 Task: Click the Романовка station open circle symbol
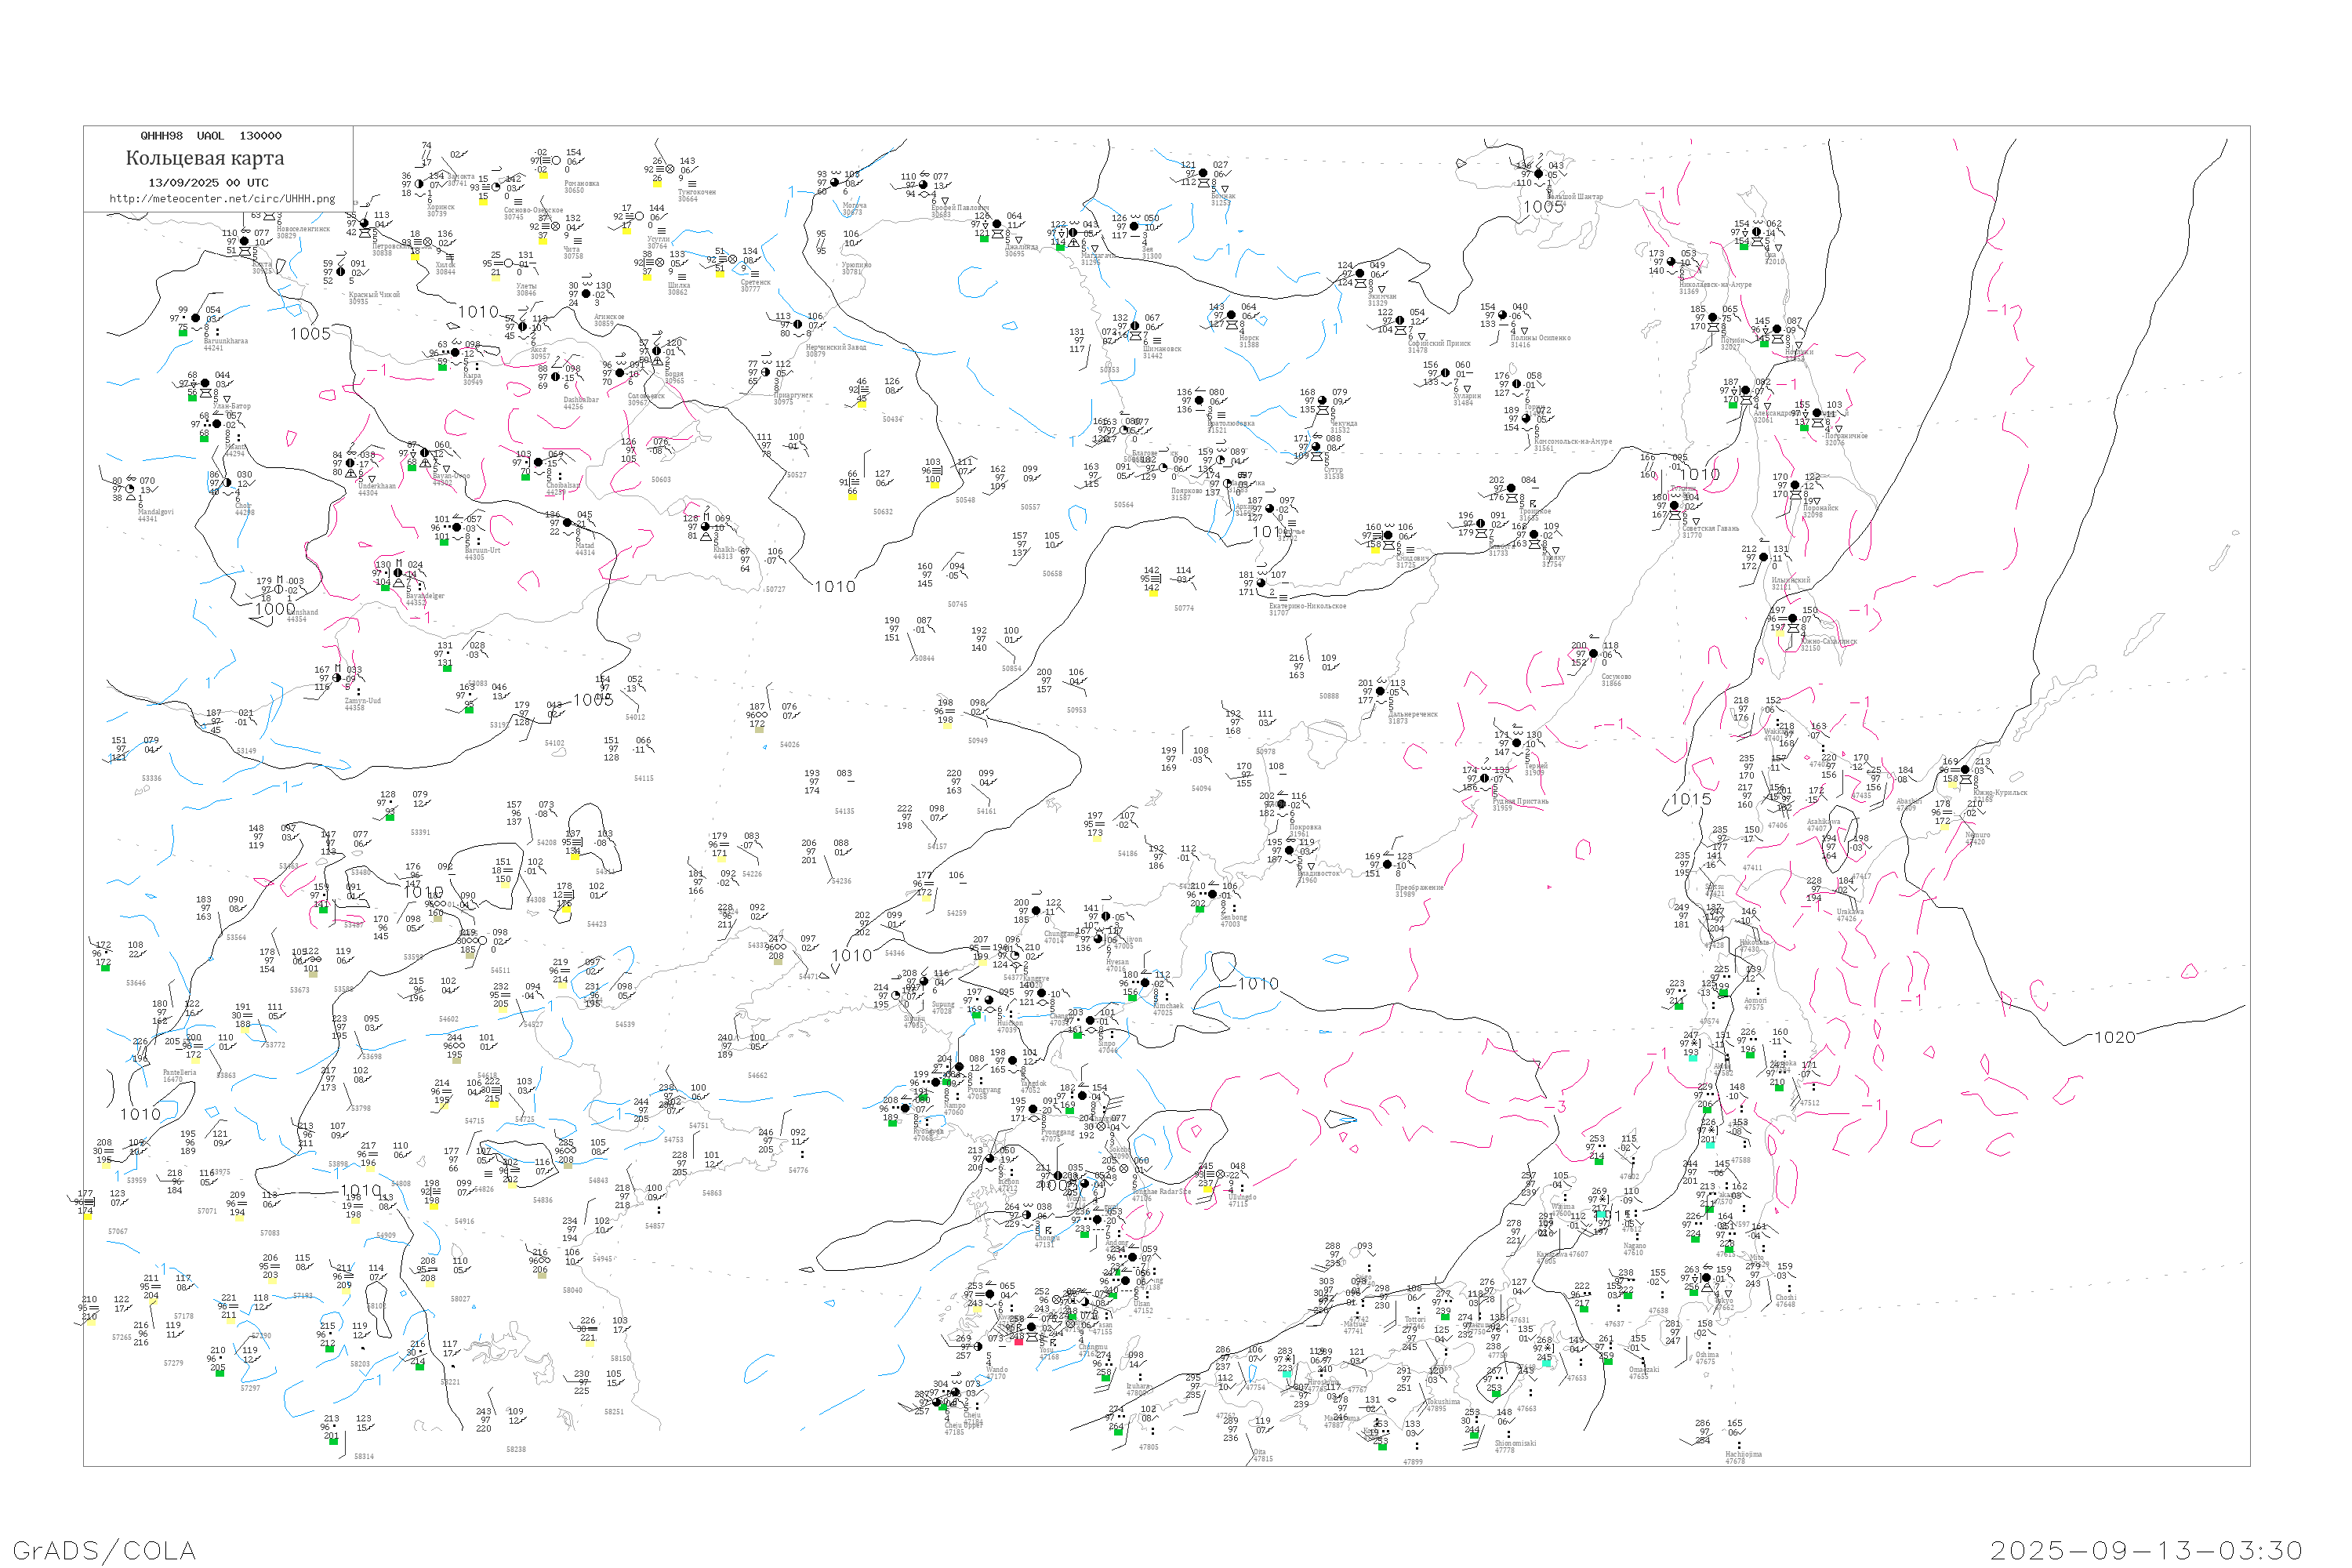(x=556, y=161)
